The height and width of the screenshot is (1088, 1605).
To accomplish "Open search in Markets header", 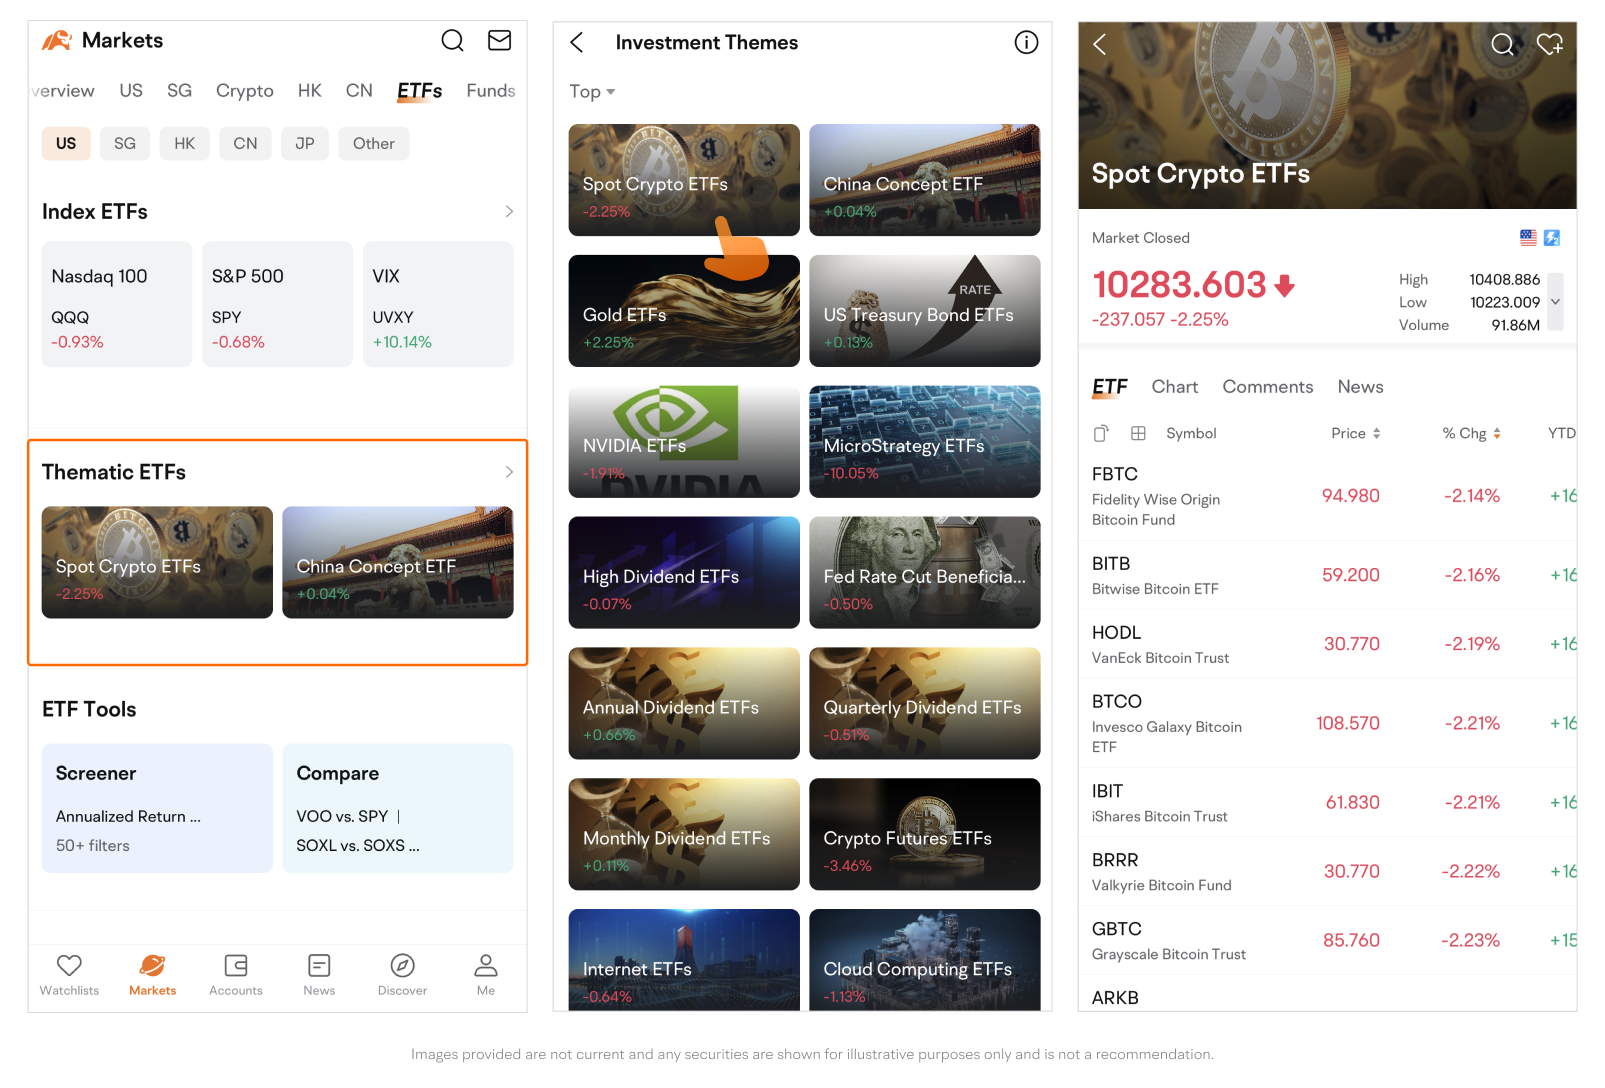I will tap(452, 41).
